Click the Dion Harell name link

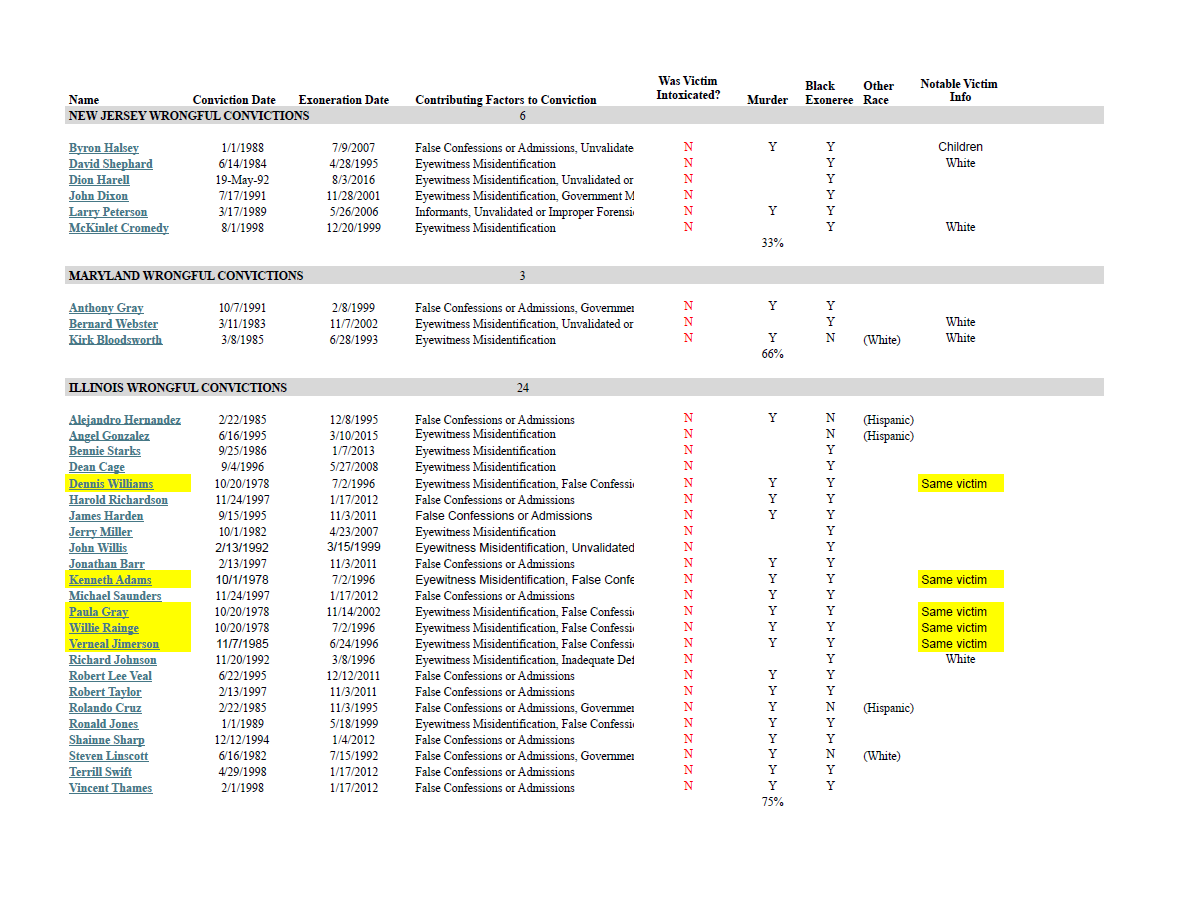99,180
